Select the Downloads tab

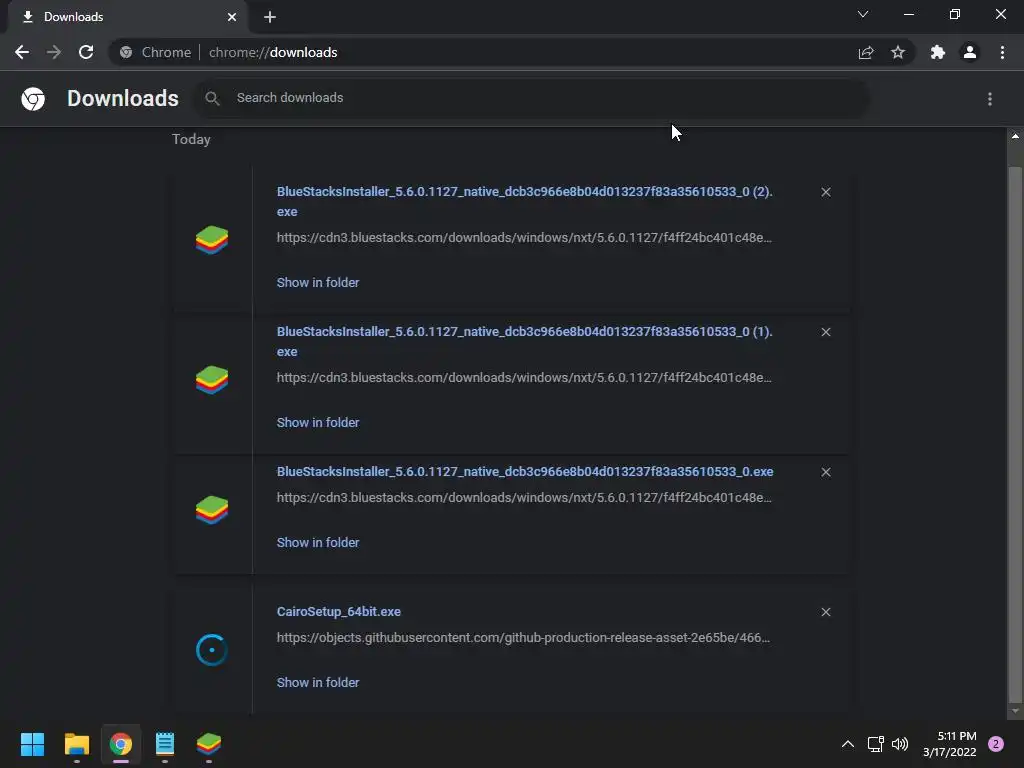pos(127,17)
